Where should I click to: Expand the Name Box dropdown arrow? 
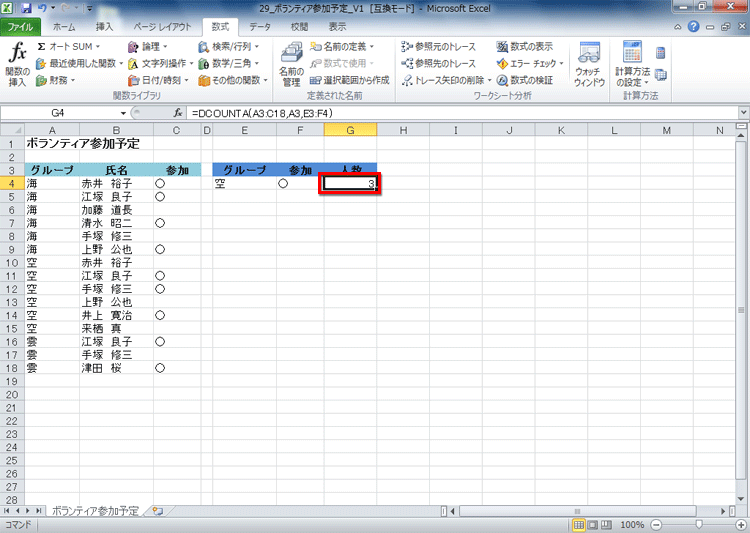[123, 113]
